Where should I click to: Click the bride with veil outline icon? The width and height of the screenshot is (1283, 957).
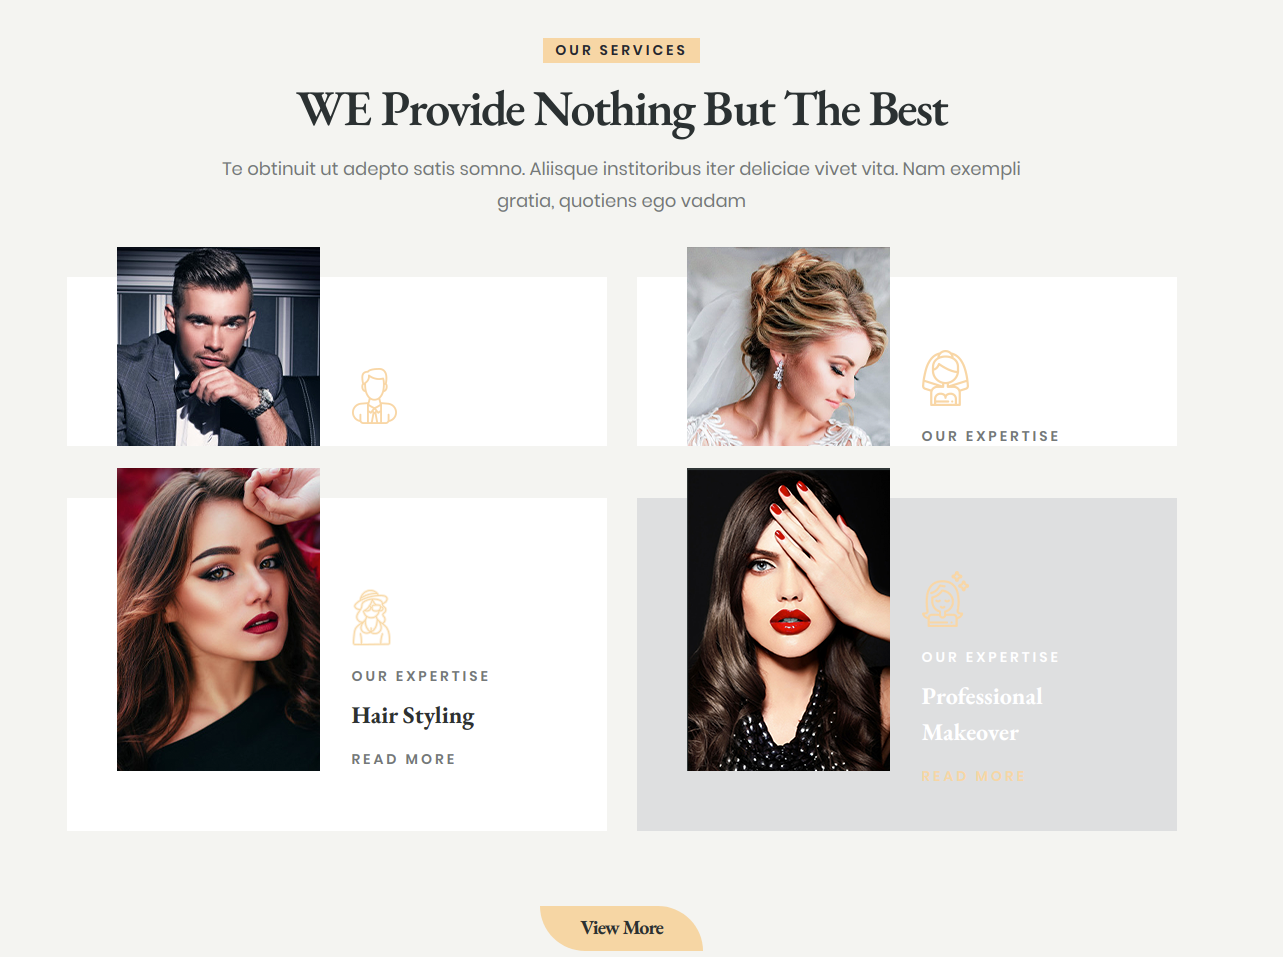945,378
